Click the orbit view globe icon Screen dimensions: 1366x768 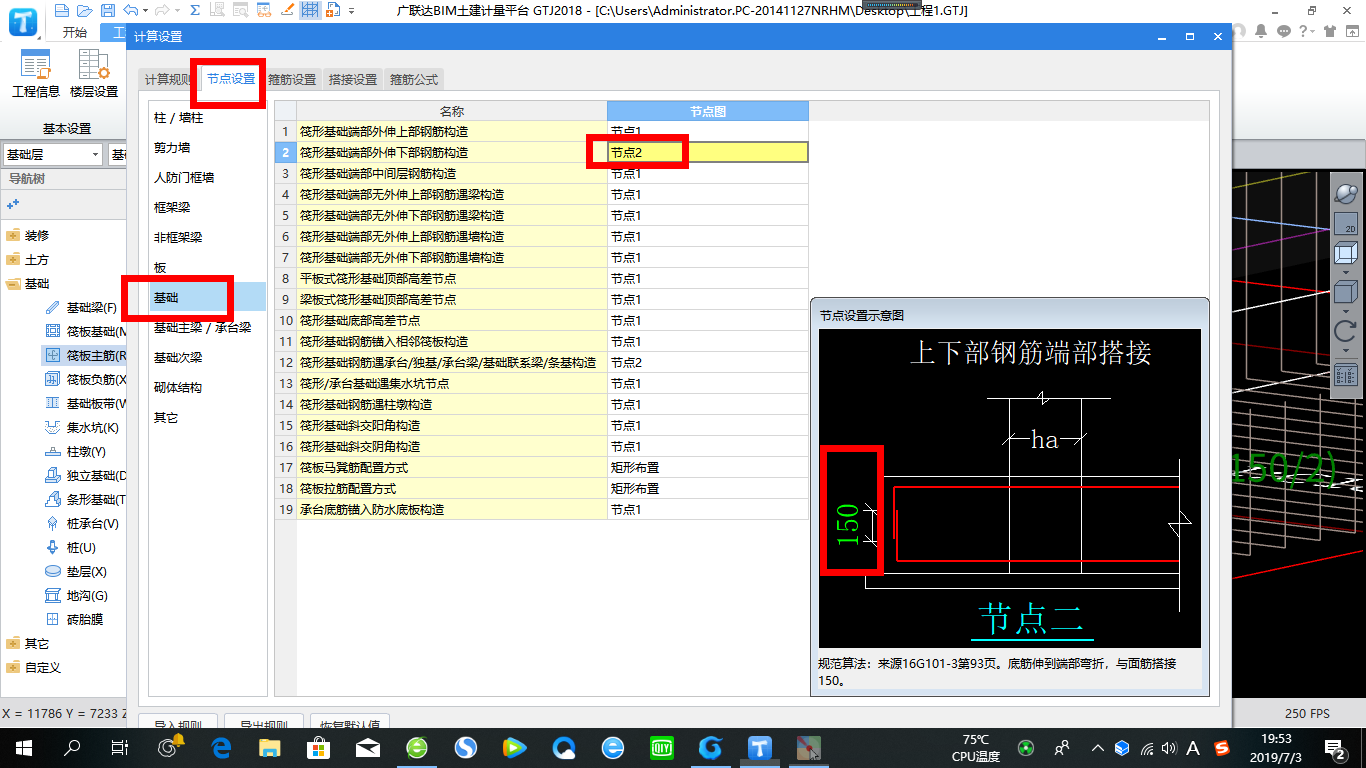click(x=1346, y=192)
